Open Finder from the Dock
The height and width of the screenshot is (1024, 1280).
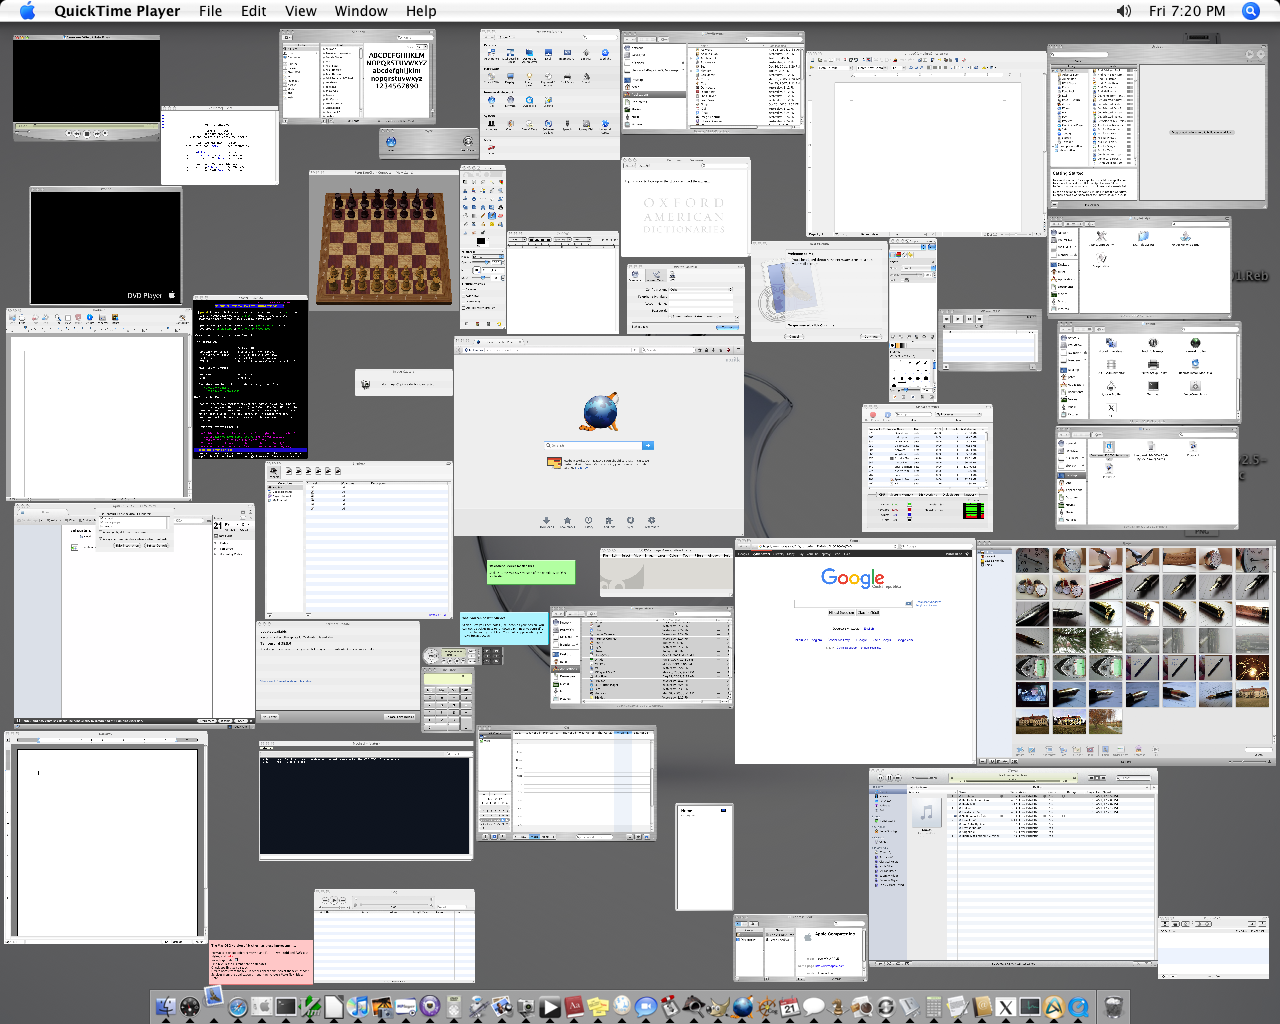[166, 1006]
